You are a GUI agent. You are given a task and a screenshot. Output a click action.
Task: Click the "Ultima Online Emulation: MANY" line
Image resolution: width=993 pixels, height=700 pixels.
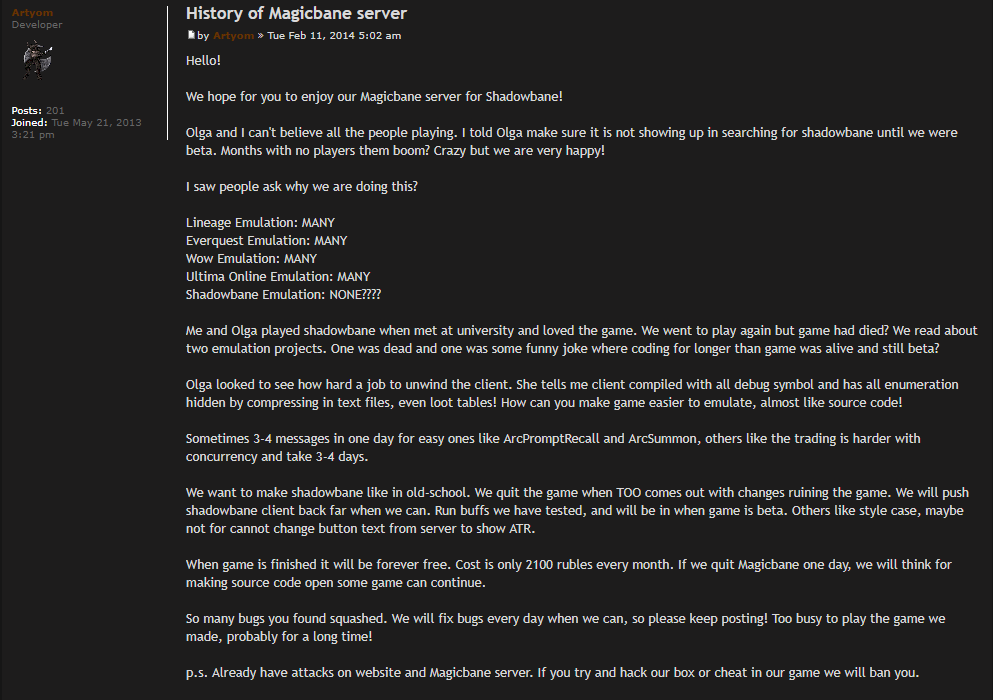(278, 277)
